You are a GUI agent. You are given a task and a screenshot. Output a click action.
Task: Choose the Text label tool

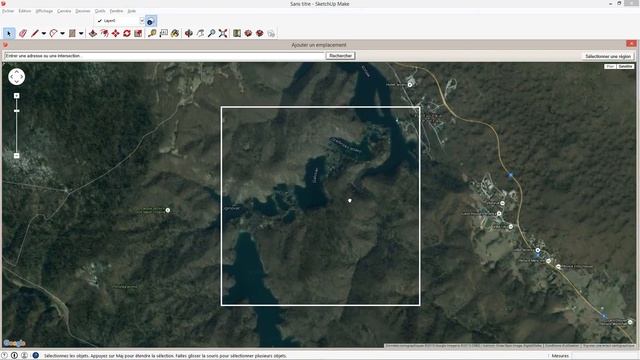tap(164, 33)
